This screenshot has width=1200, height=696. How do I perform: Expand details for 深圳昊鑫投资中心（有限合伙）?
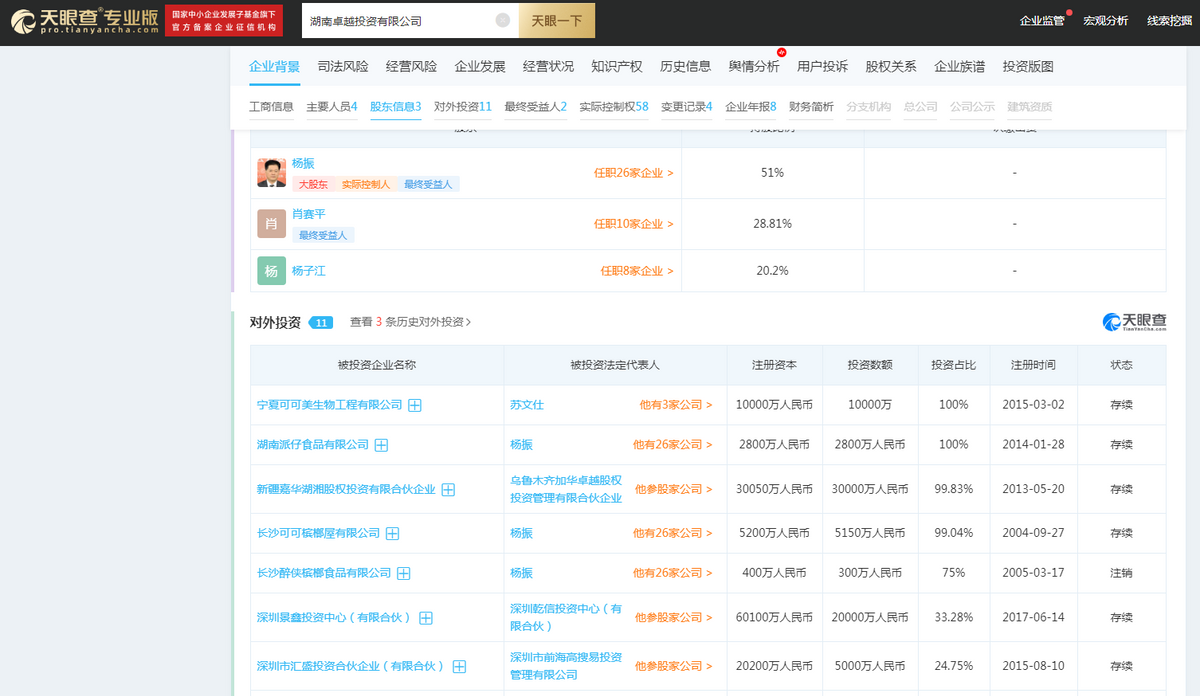[426, 617]
